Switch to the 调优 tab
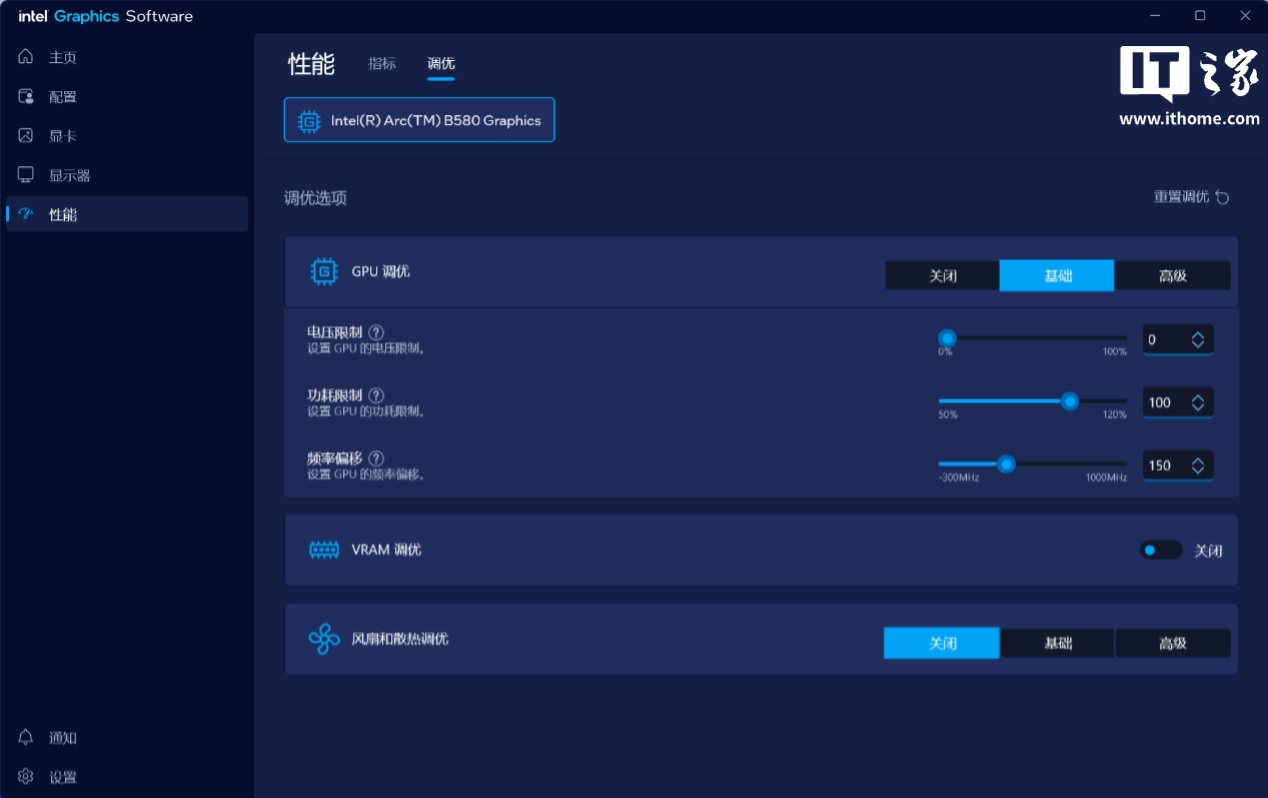Screen dimensions: 1268x798 click(x=440, y=64)
